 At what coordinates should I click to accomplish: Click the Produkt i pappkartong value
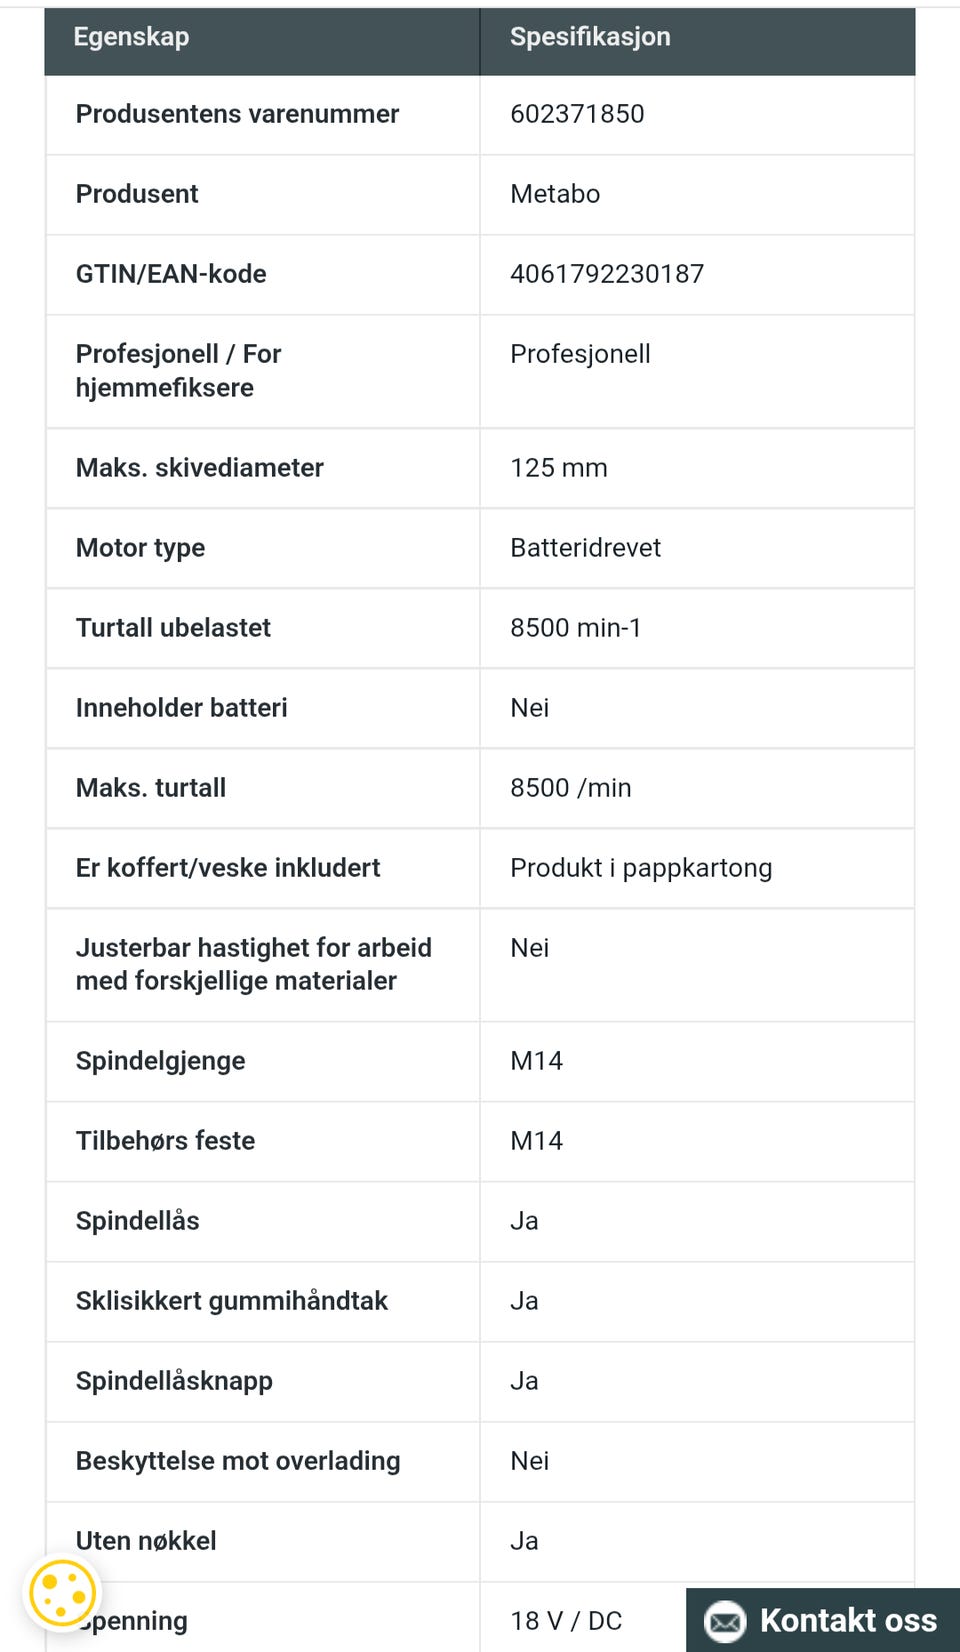click(641, 868)
